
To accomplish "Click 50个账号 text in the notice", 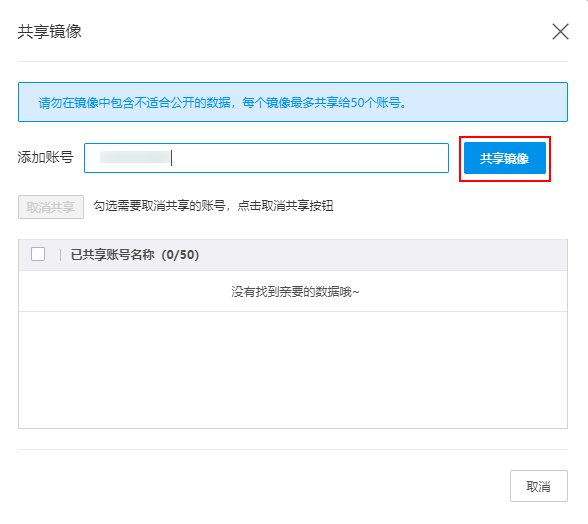I will tap(375, 102).
